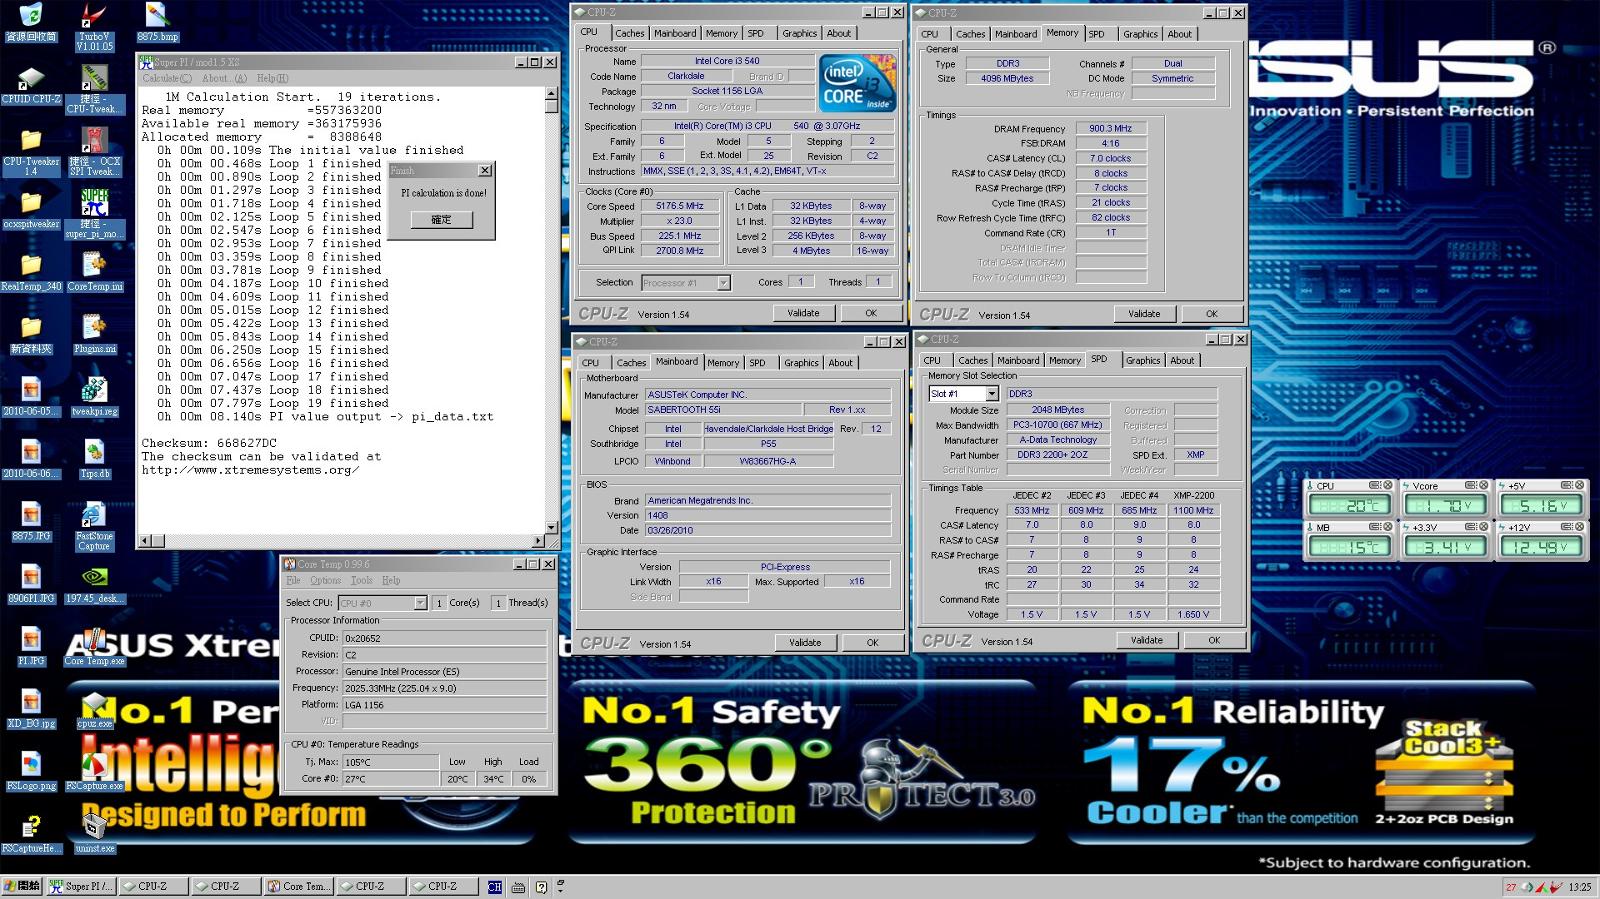Click the Super PI vertical scrollbar up arrow
Viewport: 1600px width, 899px height.
coord(551,93)
